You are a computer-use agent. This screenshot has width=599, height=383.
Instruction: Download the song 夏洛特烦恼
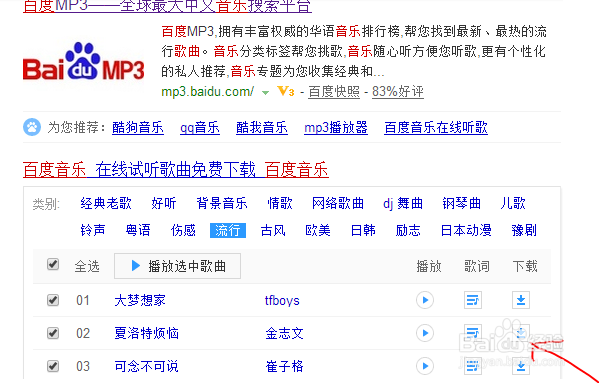[521, 333]
